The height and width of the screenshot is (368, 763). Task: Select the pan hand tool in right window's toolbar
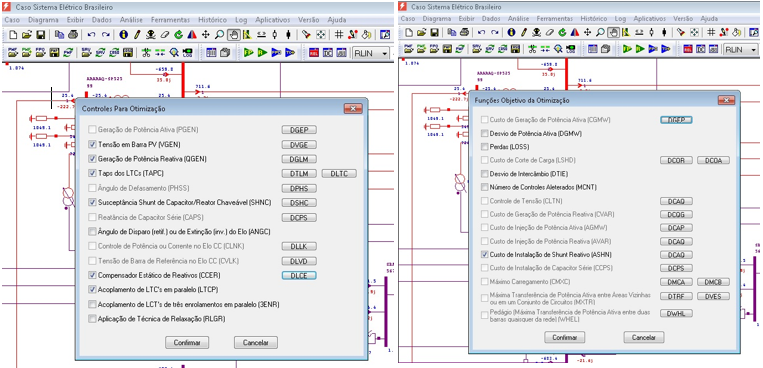[x=615, y=33]
